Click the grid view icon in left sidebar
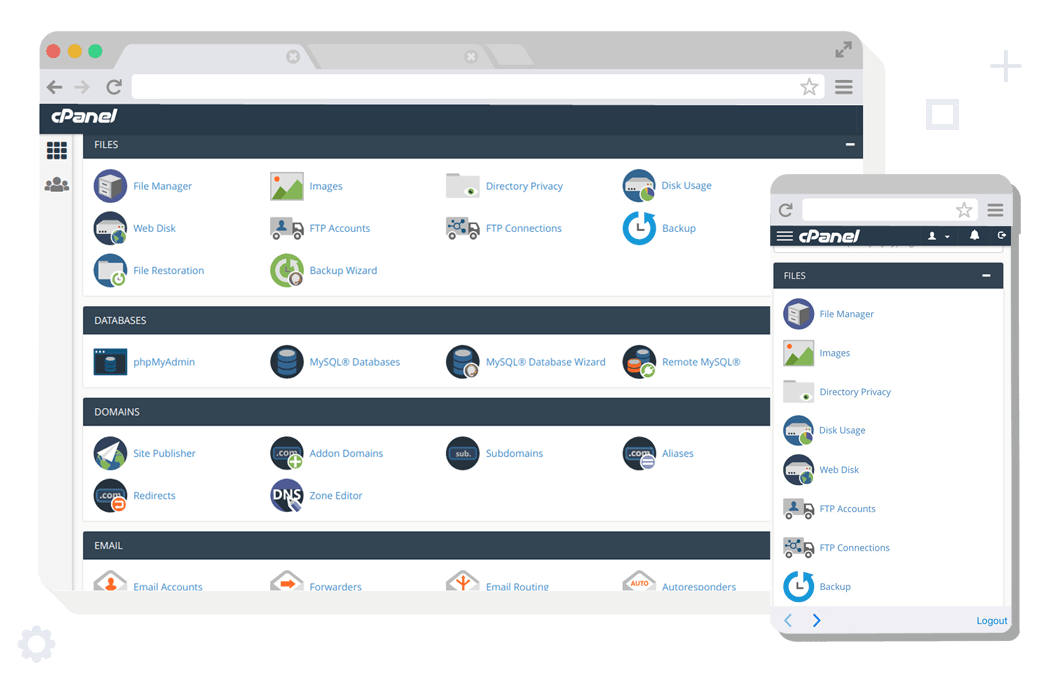The image size is (1047, 673). coord(57,150)
